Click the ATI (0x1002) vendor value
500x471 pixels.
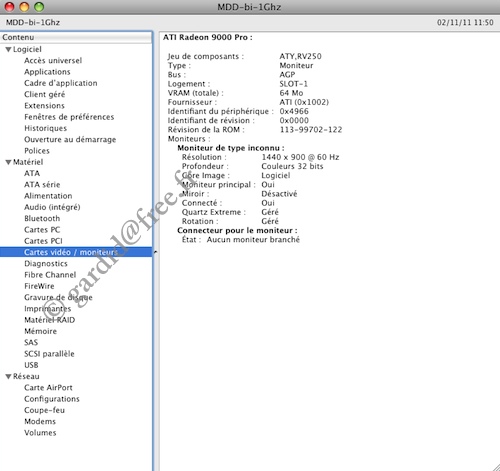304,102
